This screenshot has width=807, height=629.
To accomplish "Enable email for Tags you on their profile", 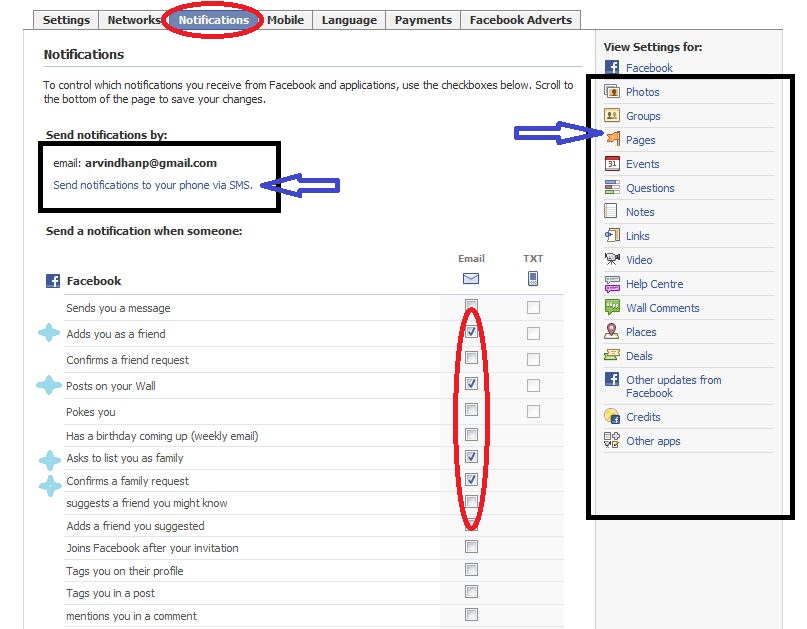I will tap(471, 569).
